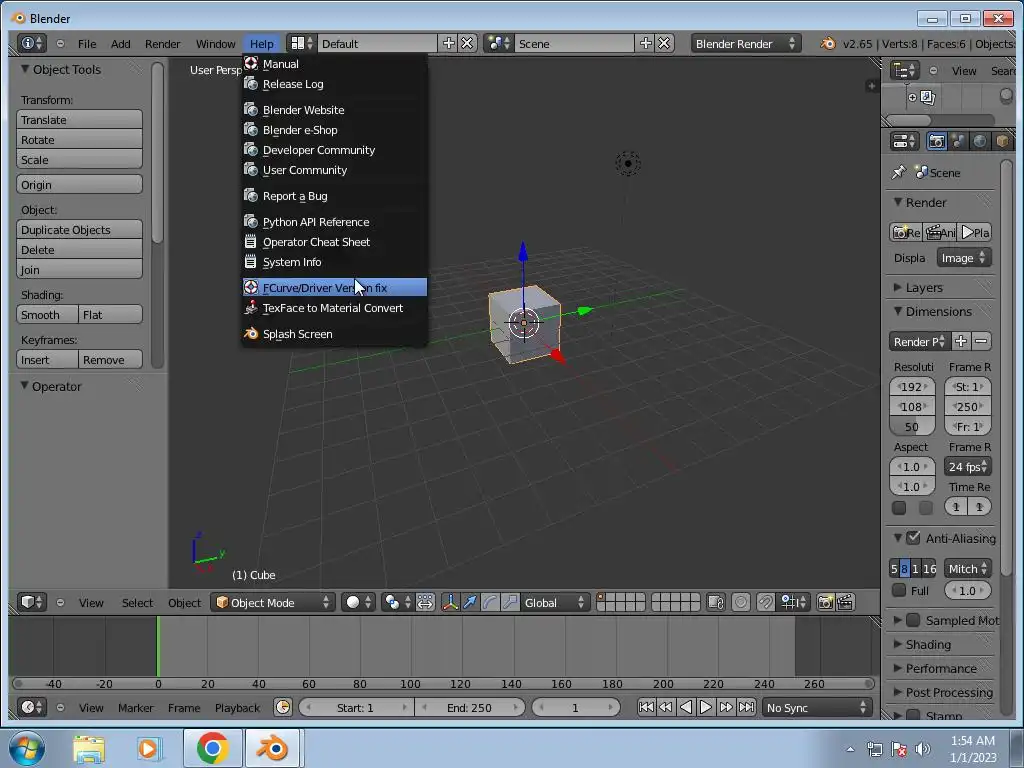Click the OpenGL render image camera icon
The image size is (1024, 768).
click(825, 602)
